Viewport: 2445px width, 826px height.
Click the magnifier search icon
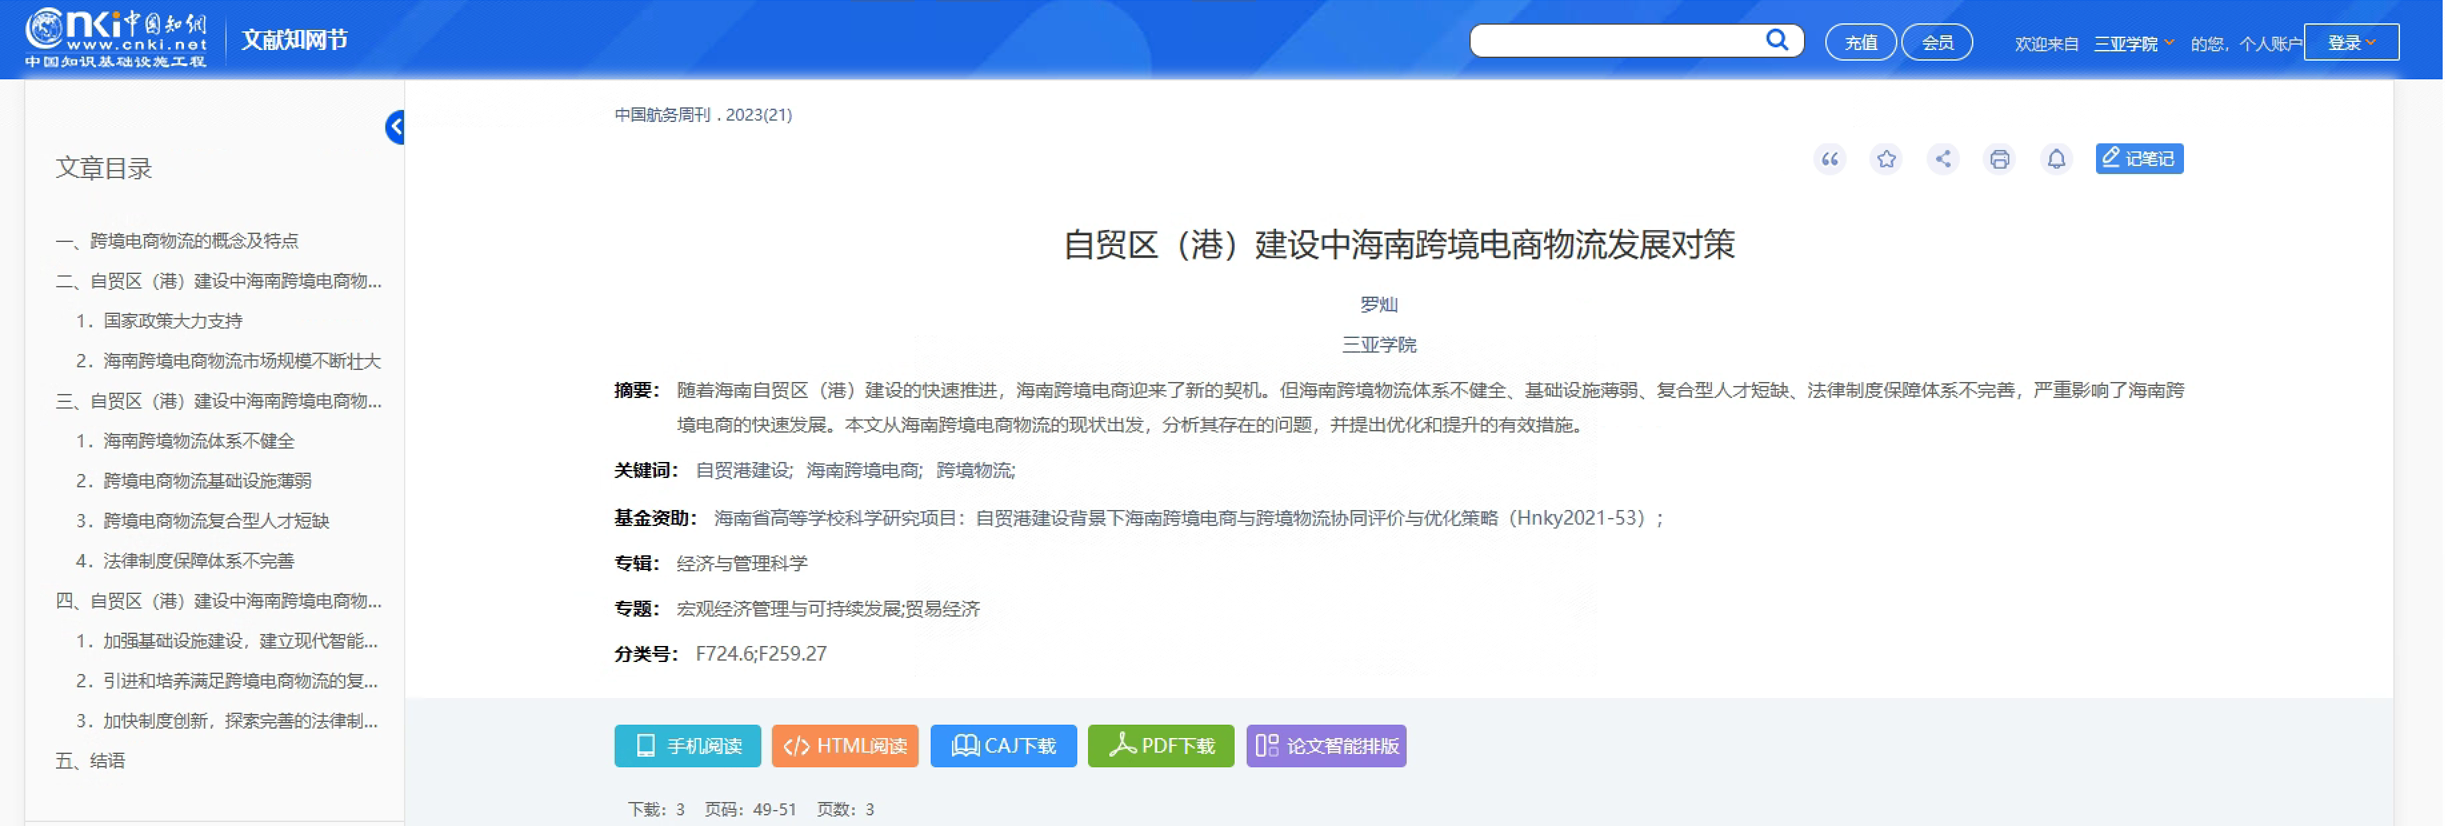tap(1776, 40)
